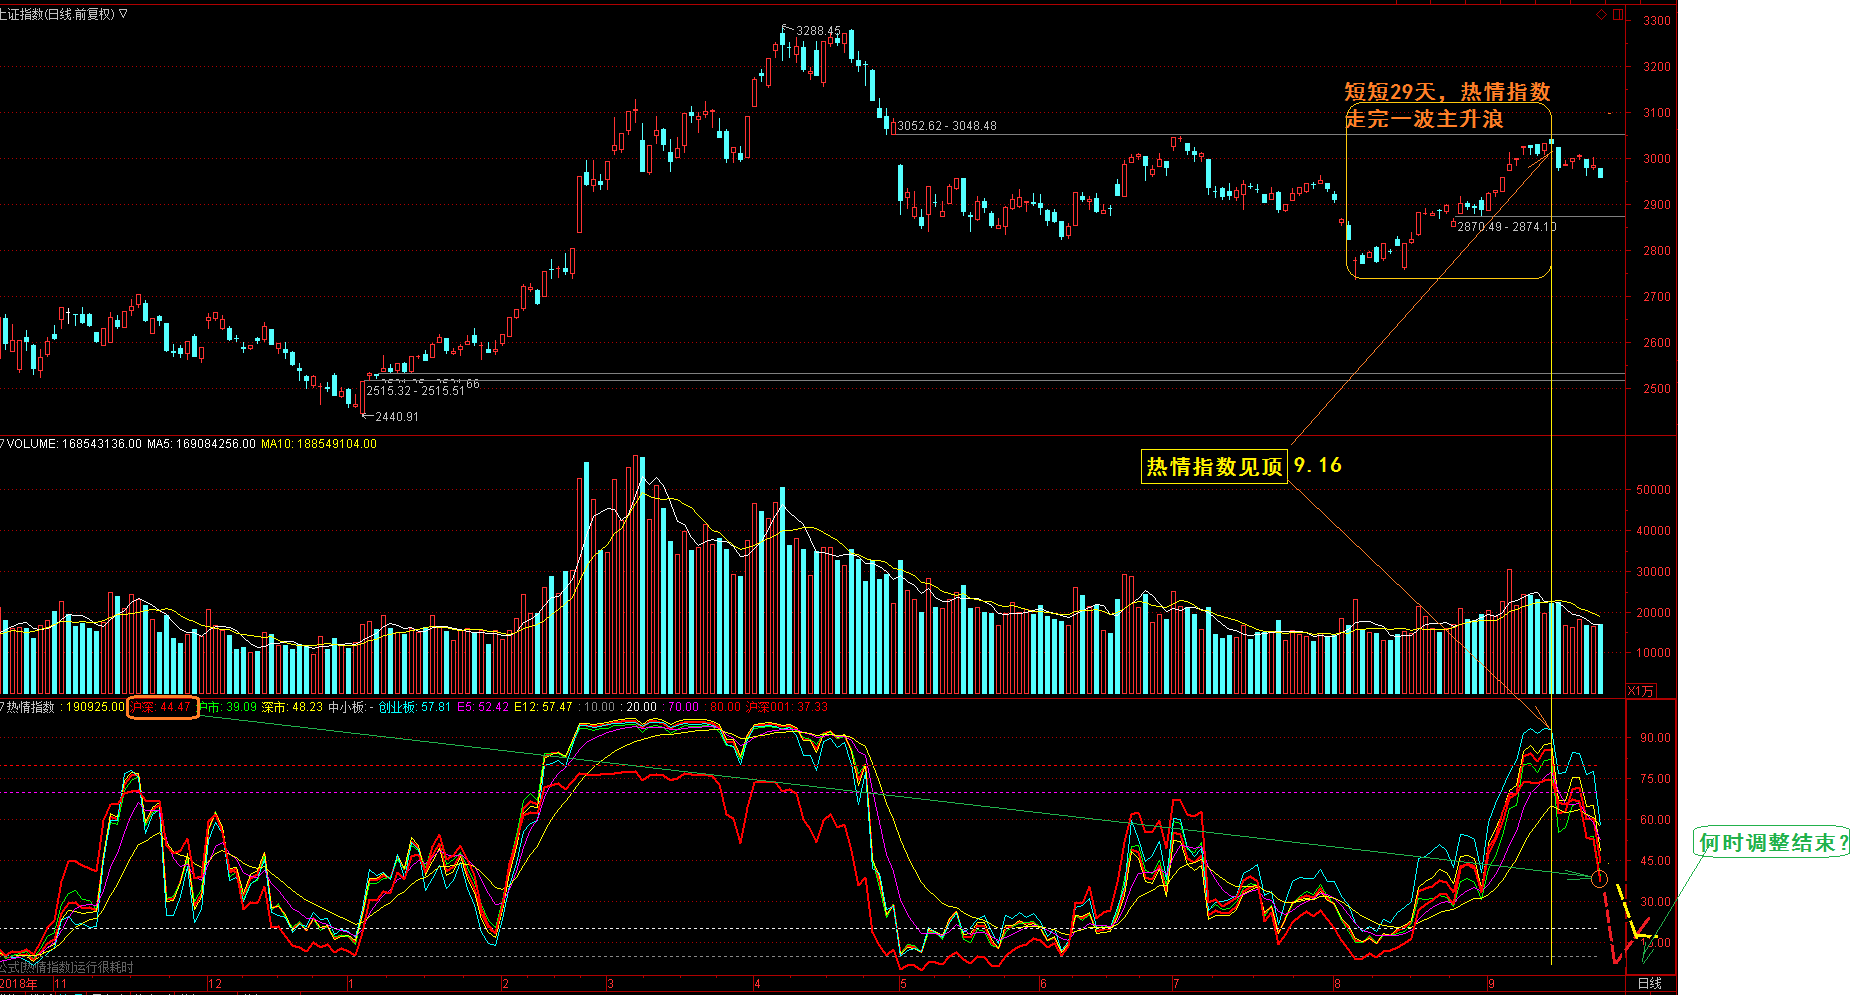Click month marker 11 on time axis
1863x995 pixels.
tap(61, 984)
